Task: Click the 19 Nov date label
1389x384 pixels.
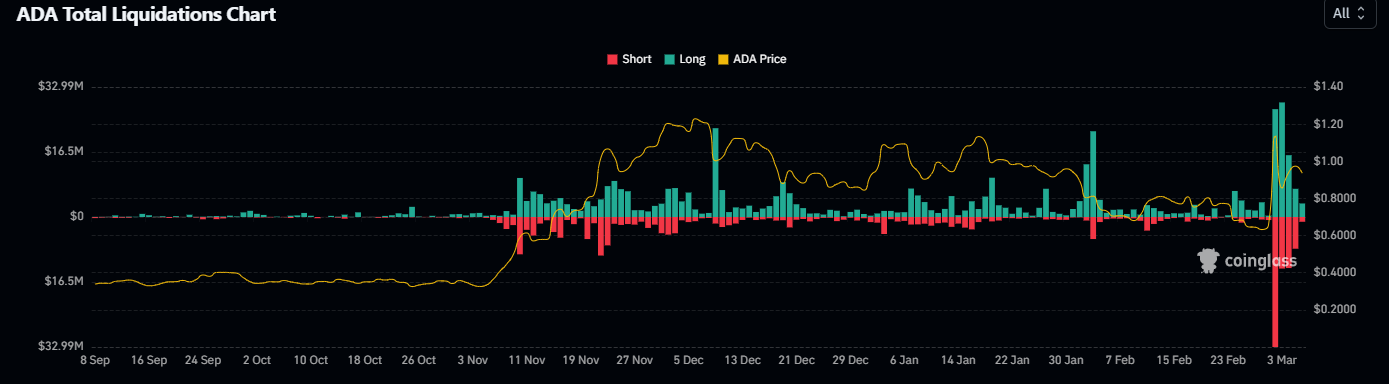Action: pyautogui.click(x=581, y=359)
